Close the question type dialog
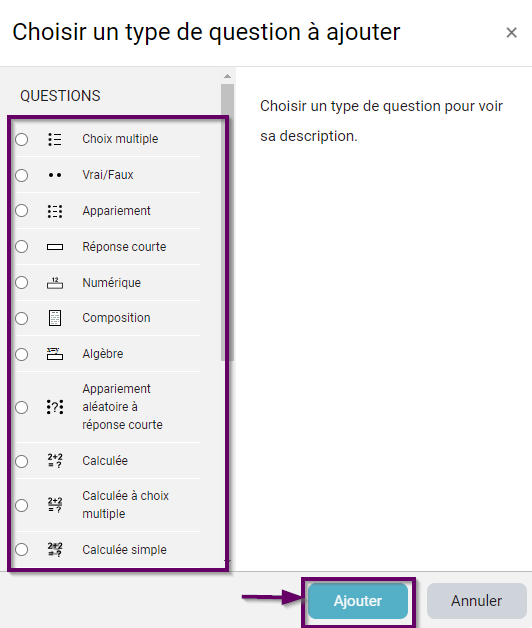Image resolution: width=532 pixels, height=628 pixels. click(x=511, y=32)
